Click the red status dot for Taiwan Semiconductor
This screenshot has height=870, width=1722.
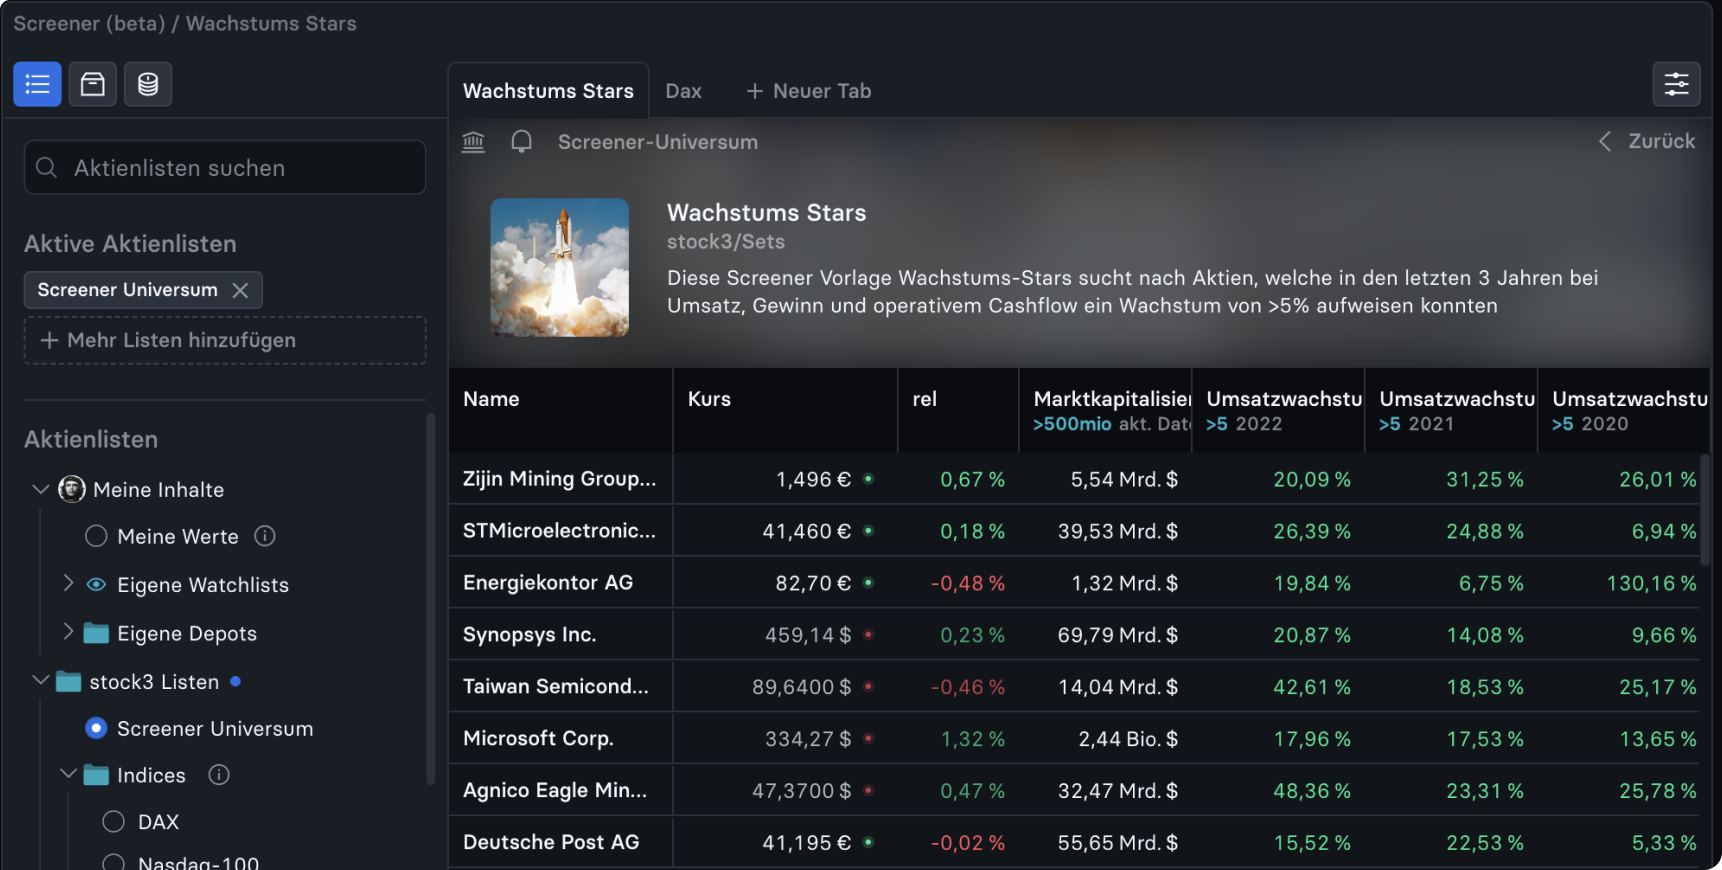coord(868,686)
